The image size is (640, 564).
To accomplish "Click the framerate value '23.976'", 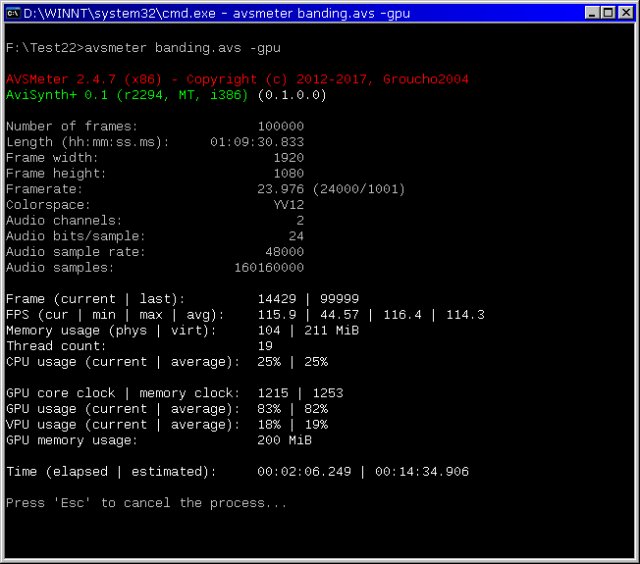I will tap(281, 189).
